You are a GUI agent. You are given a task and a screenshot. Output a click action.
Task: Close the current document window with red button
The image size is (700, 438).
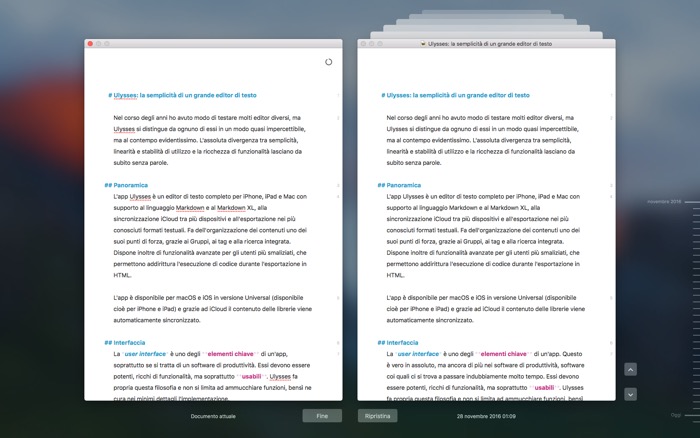90,44
